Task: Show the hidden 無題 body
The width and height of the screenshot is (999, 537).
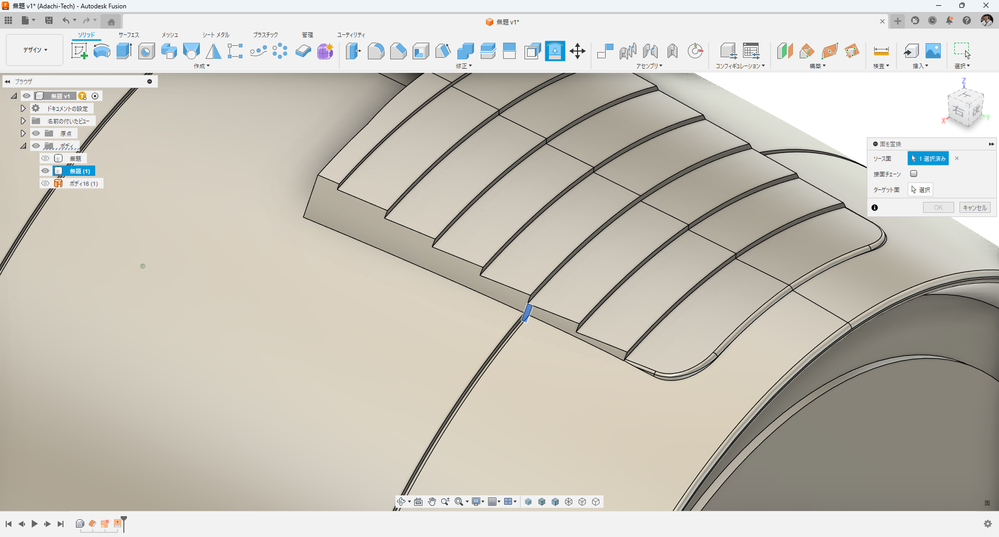Action: point(45,158)
